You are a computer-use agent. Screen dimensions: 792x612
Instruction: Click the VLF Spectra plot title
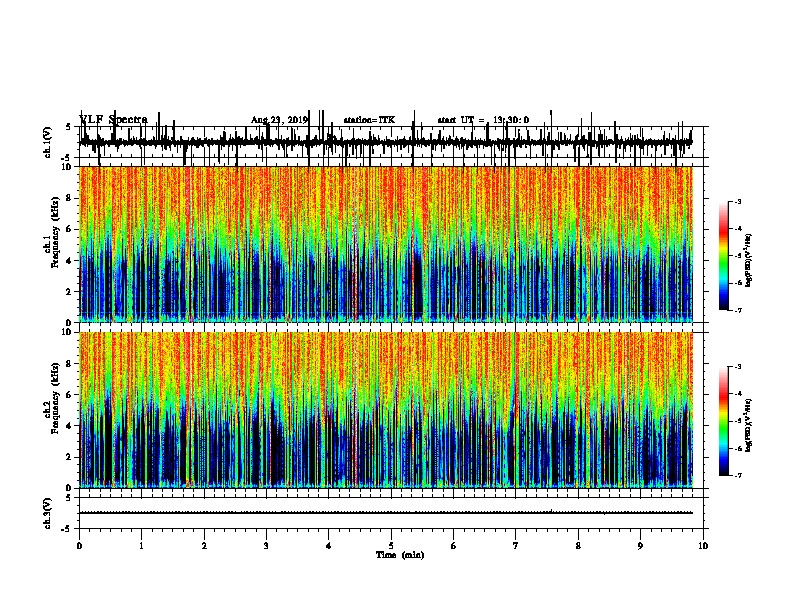coord(114,120)
